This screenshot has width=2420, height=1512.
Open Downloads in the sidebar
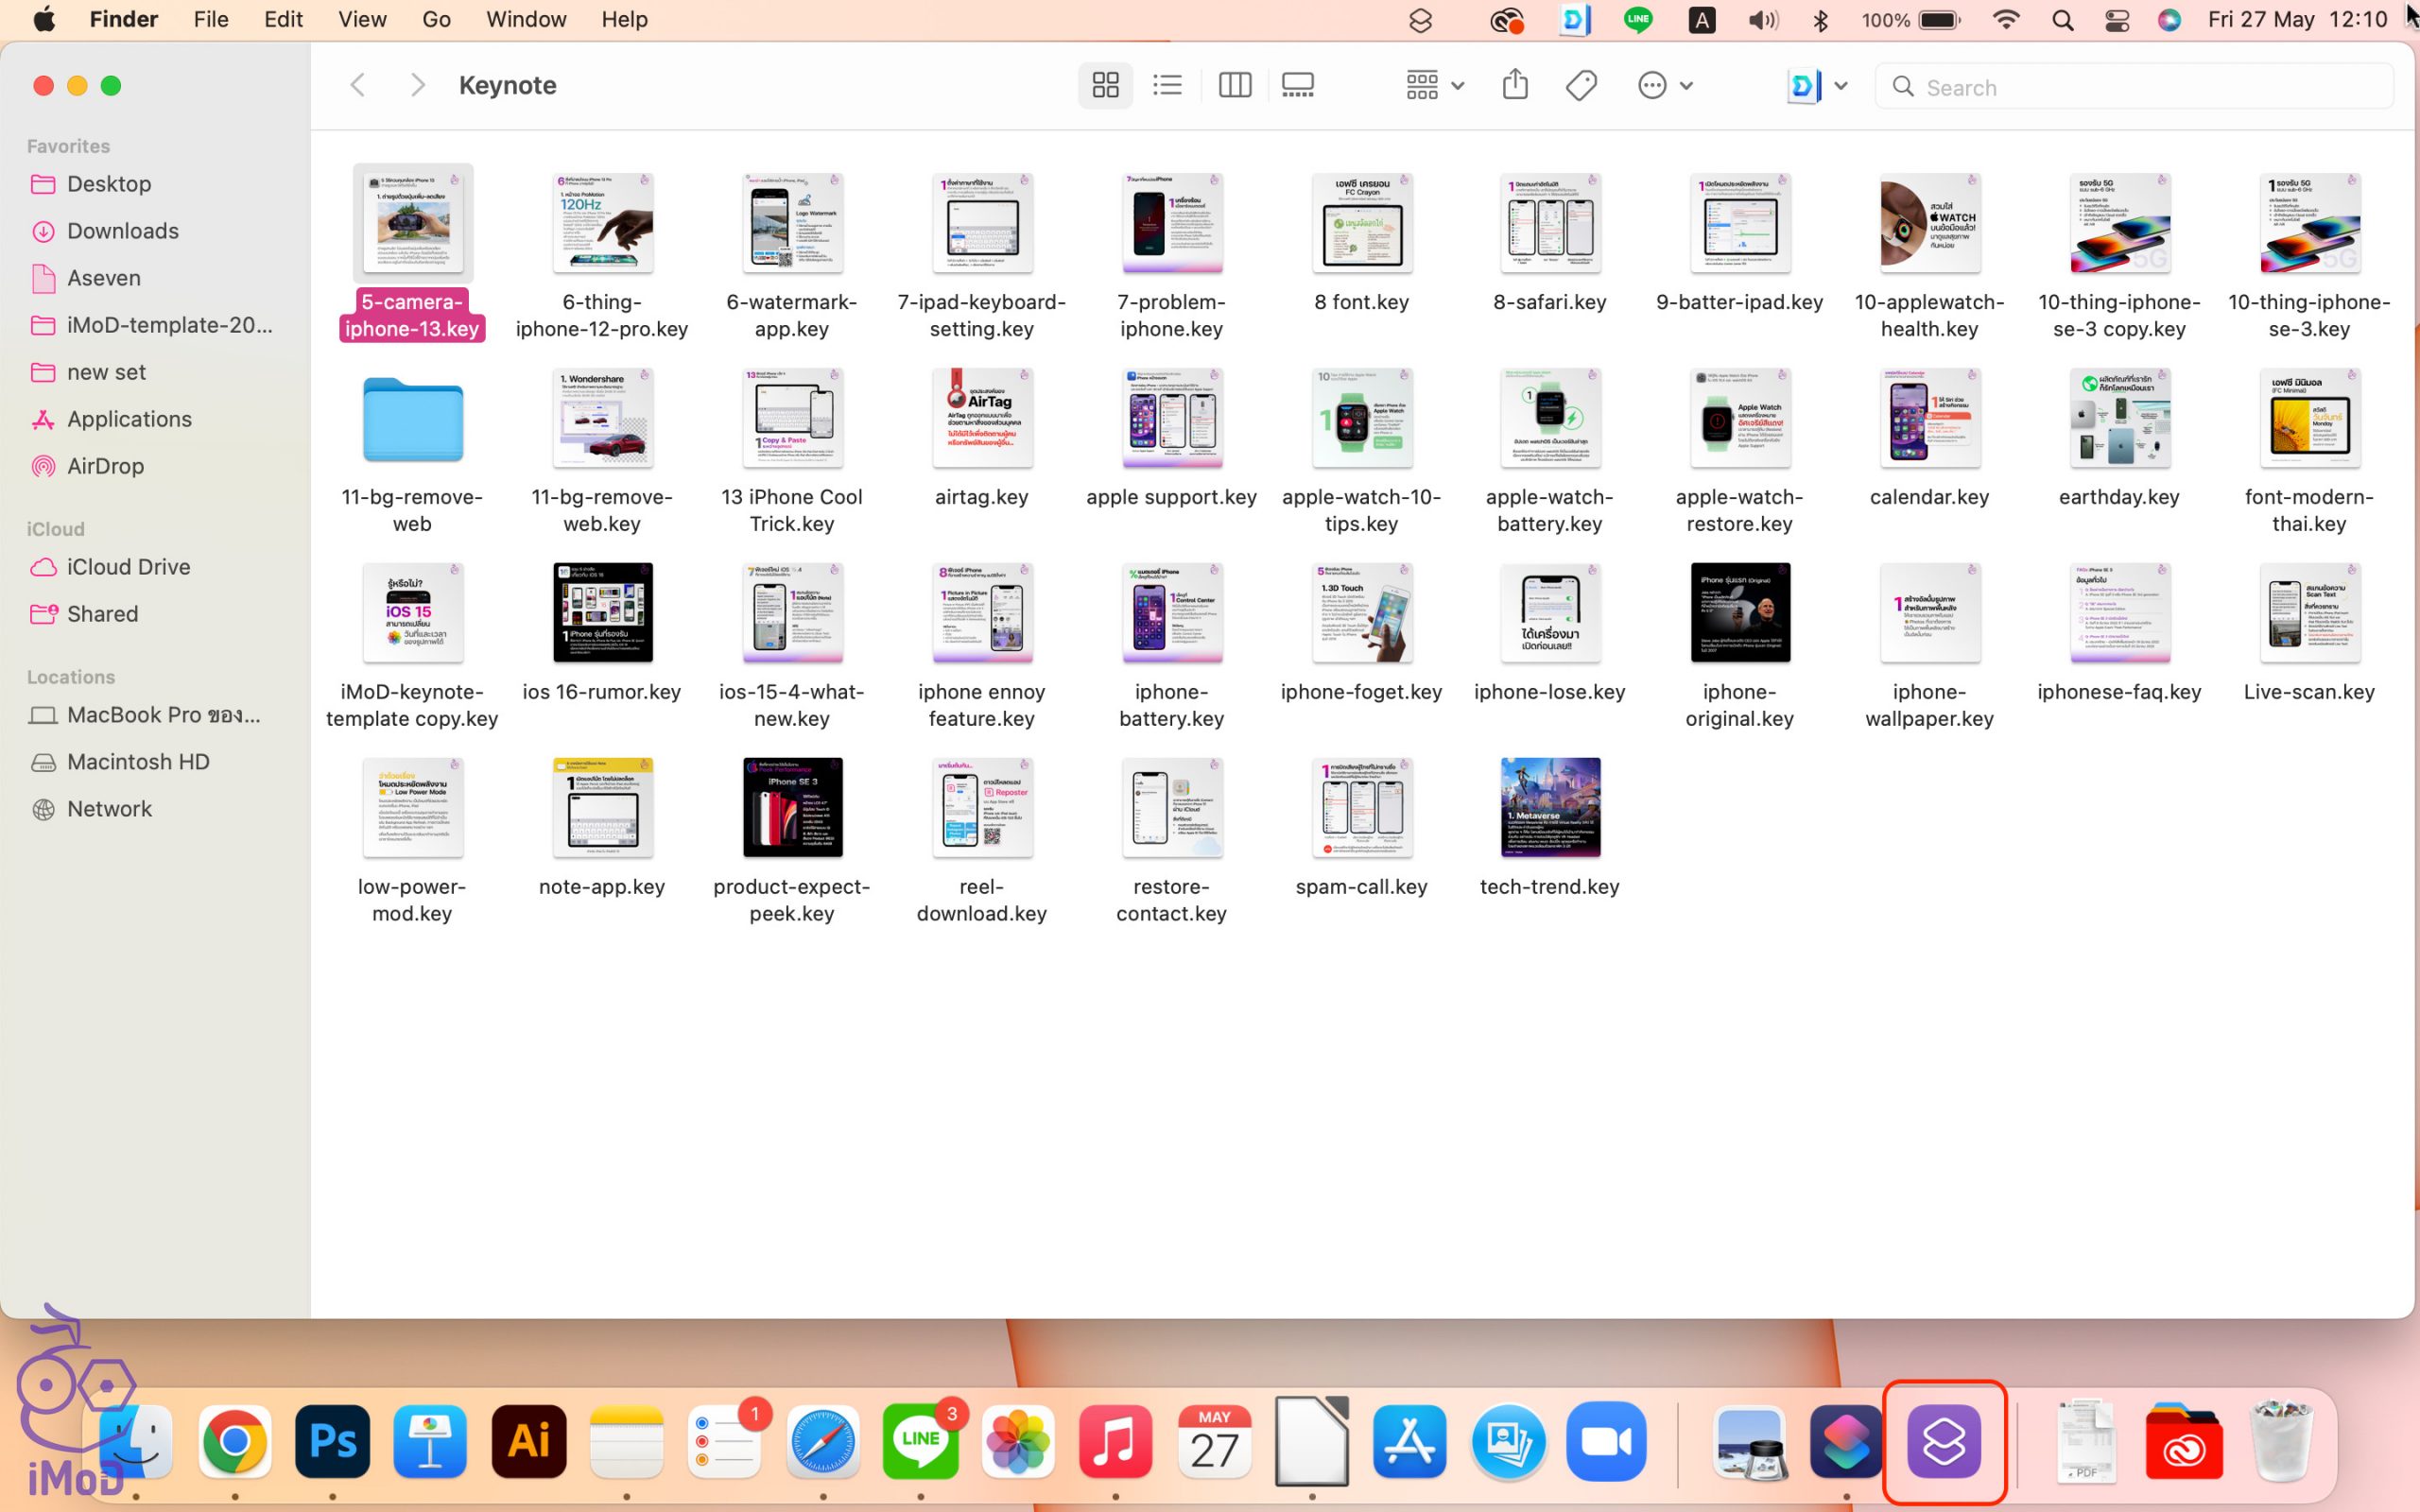coord(122,231)
